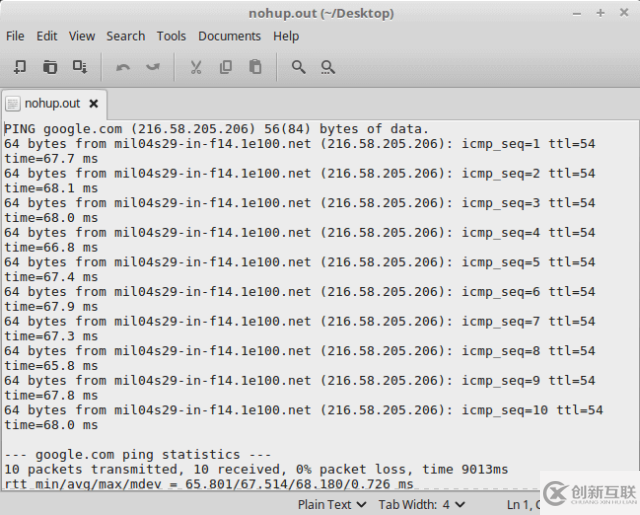Select the nohup.out document tab
The height and width of the screenshot is (515, 640).
click(x=52, y=104)
